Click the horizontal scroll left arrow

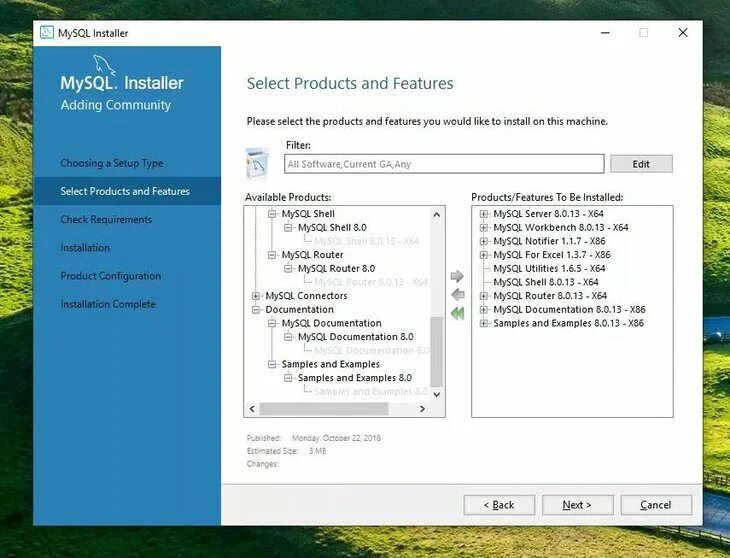point(252,409)
